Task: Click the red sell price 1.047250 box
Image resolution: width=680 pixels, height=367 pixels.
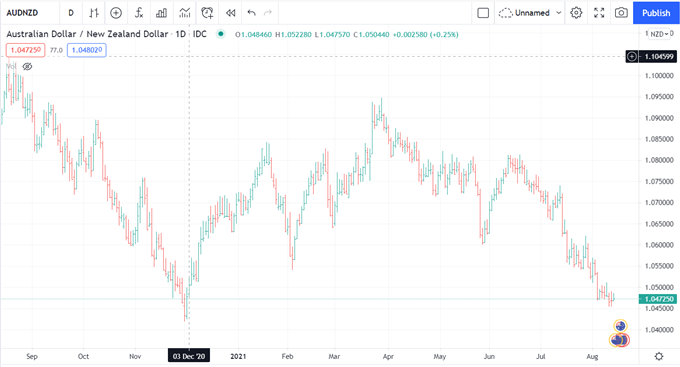Action: 25,50
